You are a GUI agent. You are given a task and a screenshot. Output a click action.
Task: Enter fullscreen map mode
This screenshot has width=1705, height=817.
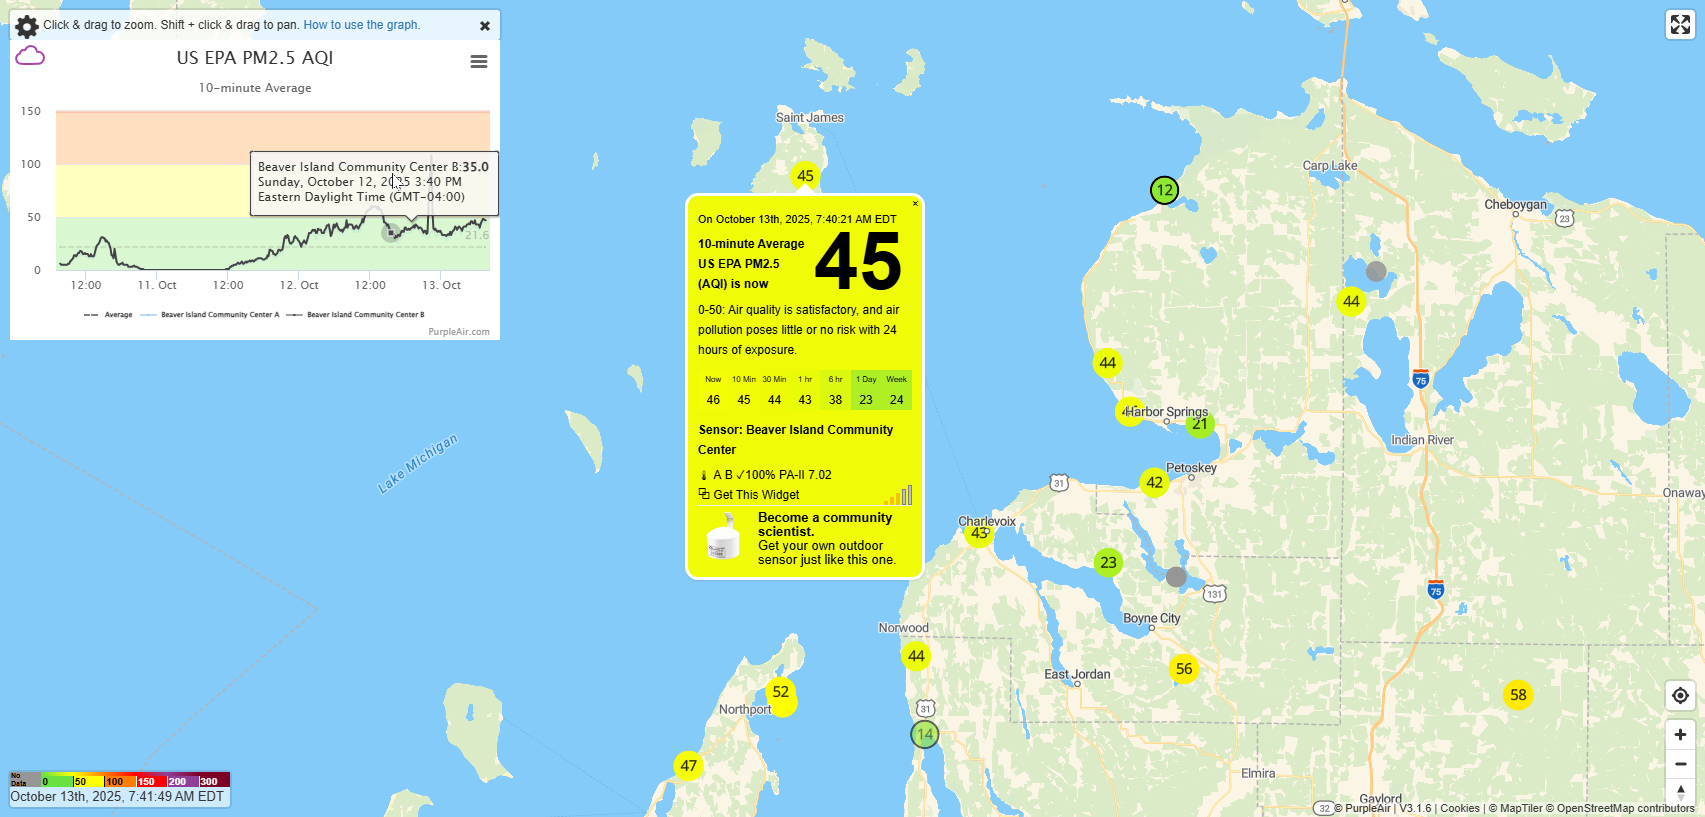click(x=1680, y=25)
